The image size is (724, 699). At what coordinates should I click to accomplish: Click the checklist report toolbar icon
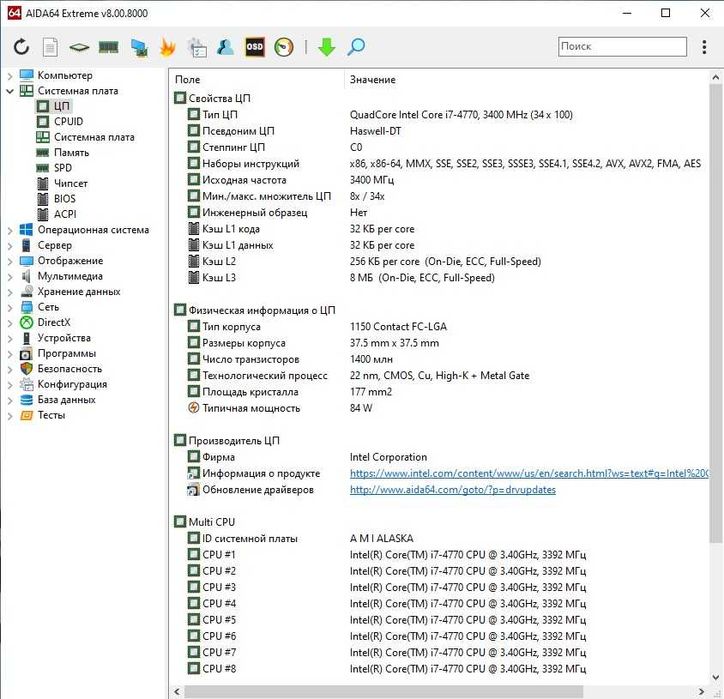point(197,48)
